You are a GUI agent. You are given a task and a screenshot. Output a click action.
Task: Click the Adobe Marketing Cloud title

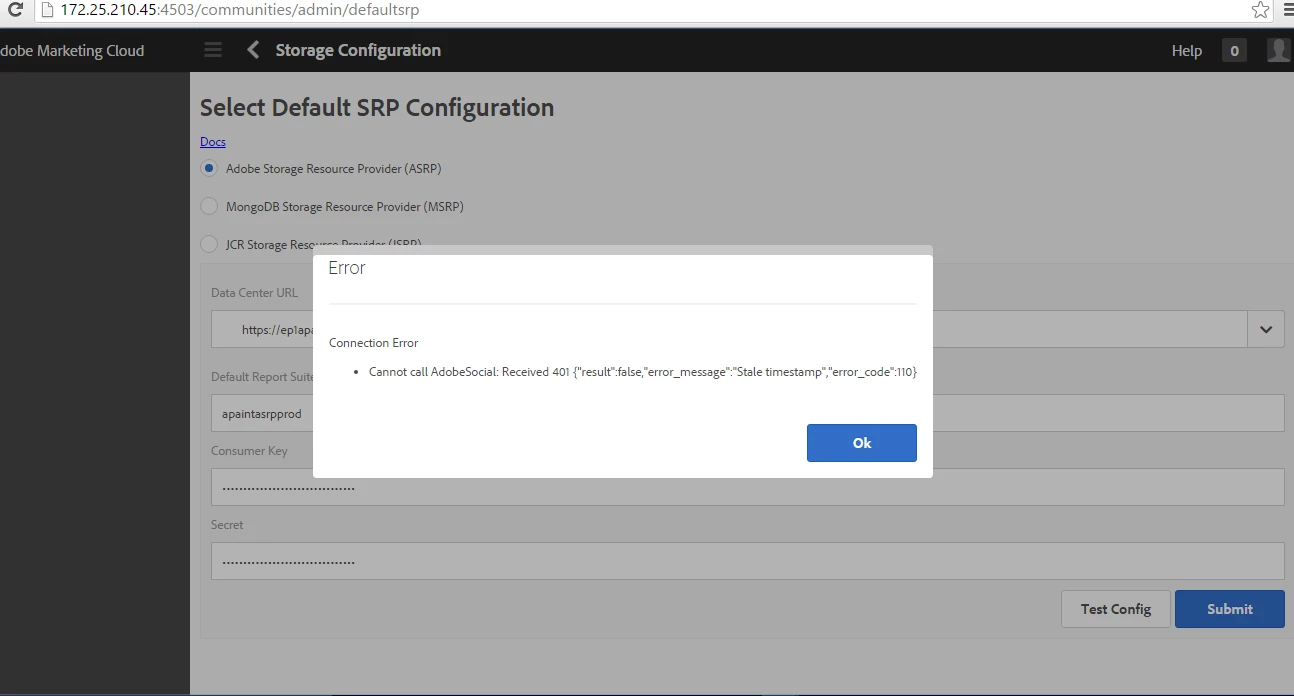point(72,51)
